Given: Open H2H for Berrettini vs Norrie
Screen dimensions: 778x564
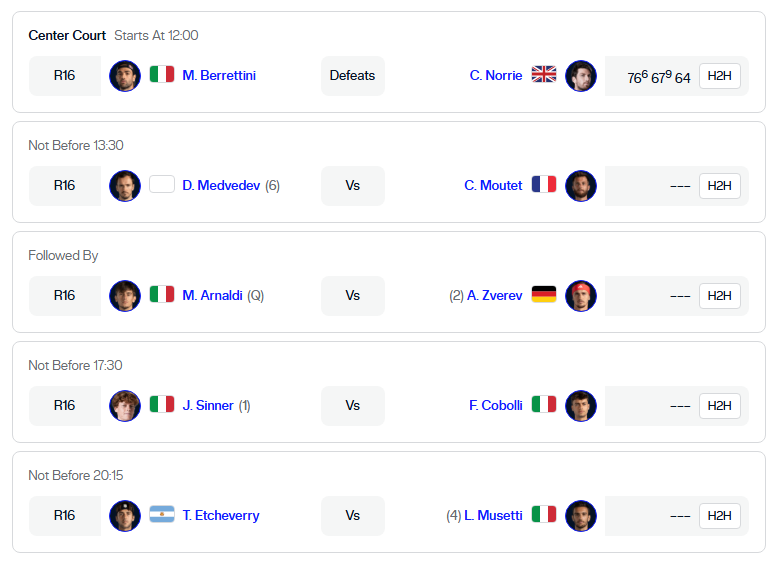Looking at the screenshot, I should 720,76.
